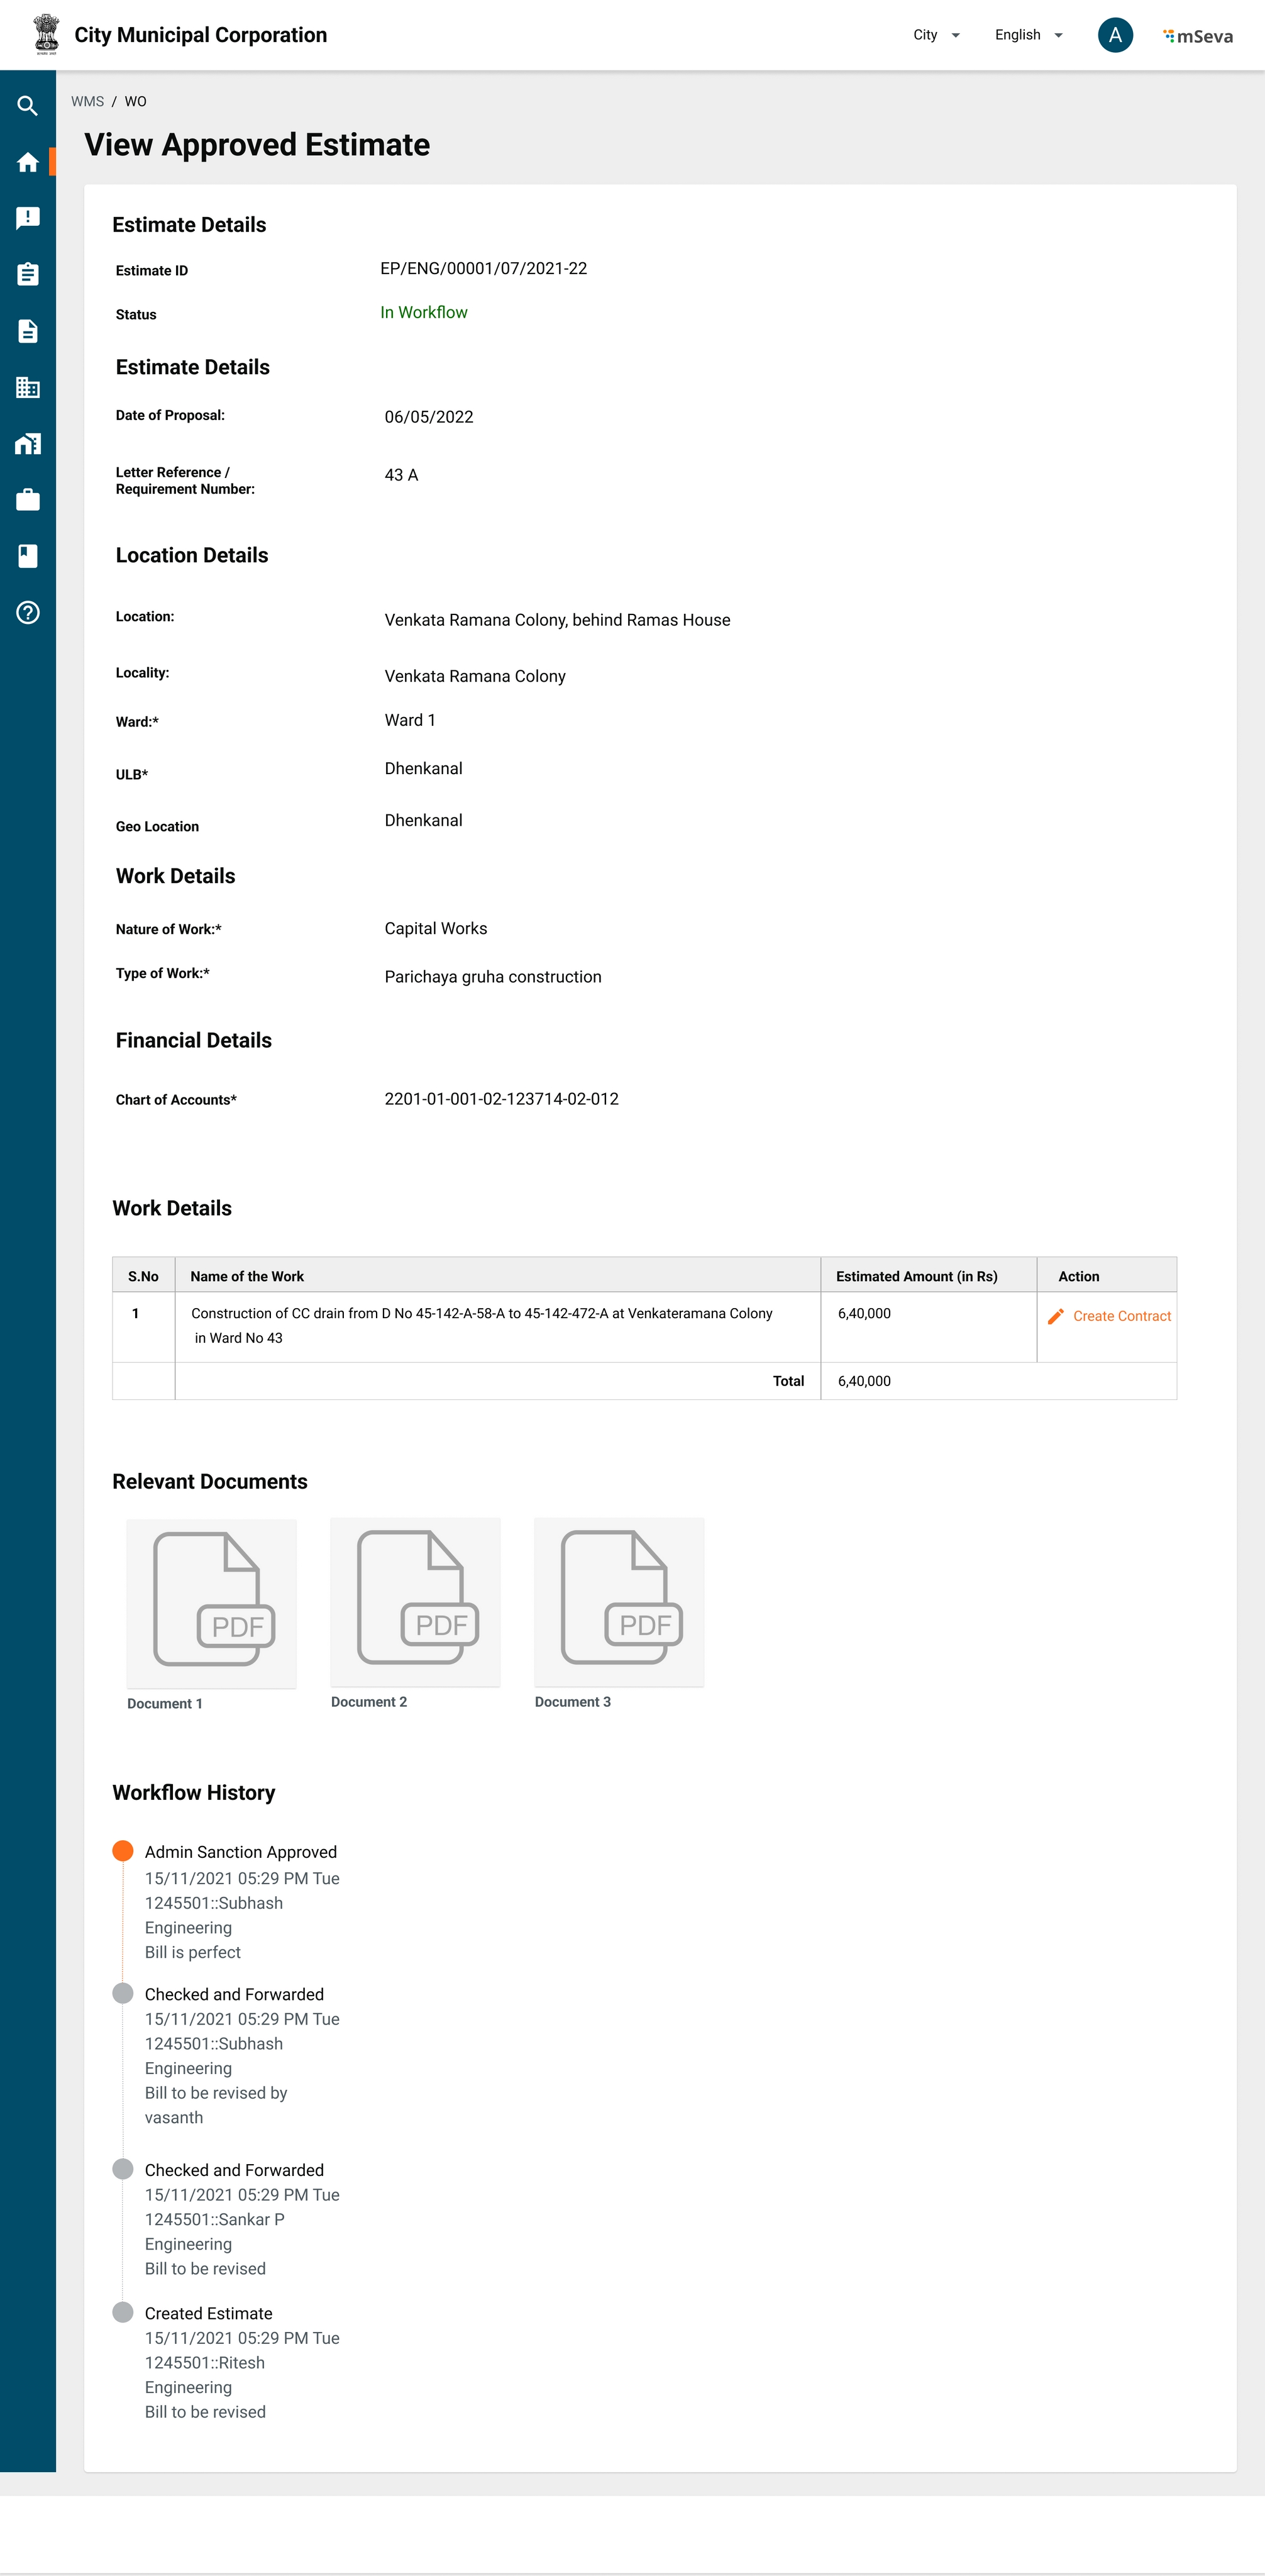Click the user avatar A
The width and height of the screenshot is (1265, 2576).
click(1115, 35)
